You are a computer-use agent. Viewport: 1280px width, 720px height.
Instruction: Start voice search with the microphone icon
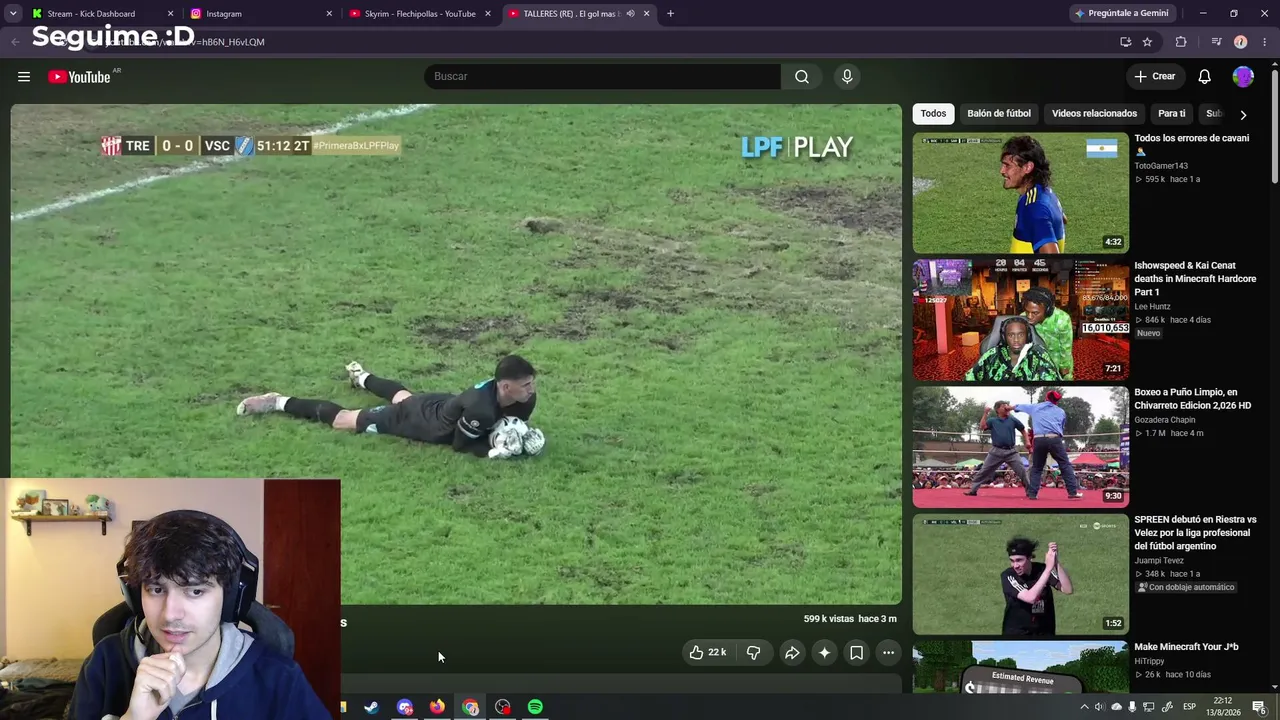pos(847,77)
